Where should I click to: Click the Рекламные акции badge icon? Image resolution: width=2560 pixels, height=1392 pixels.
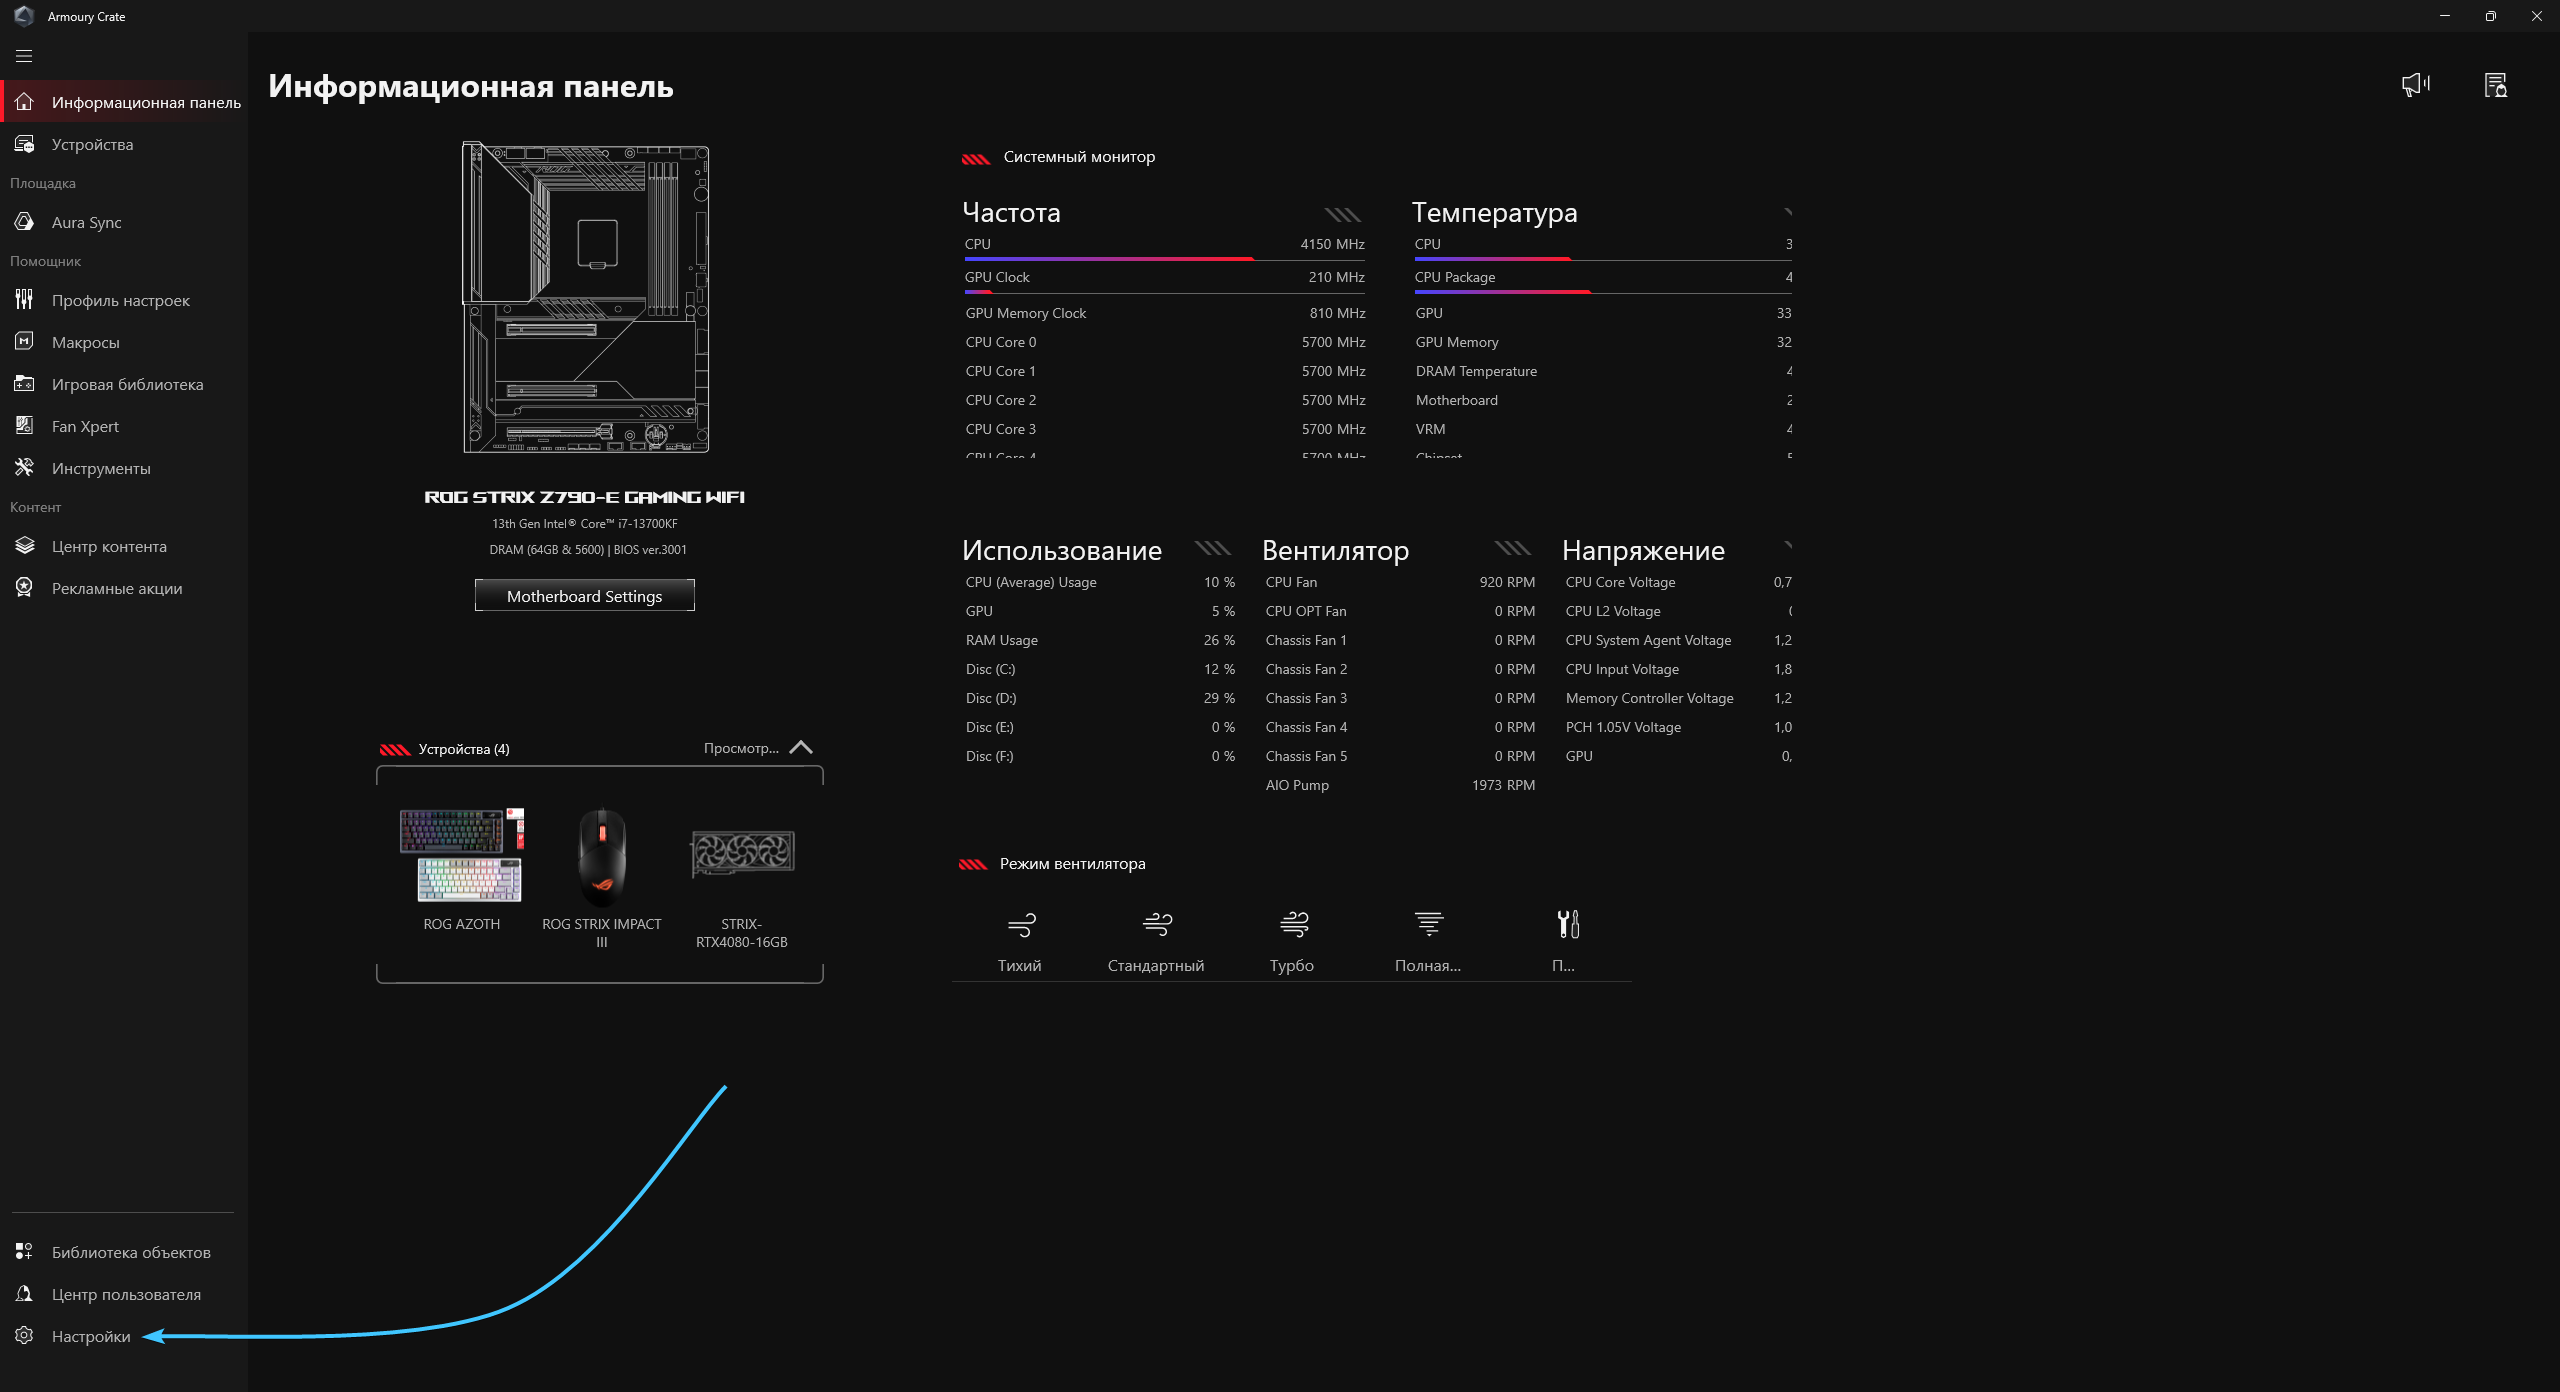24,588
